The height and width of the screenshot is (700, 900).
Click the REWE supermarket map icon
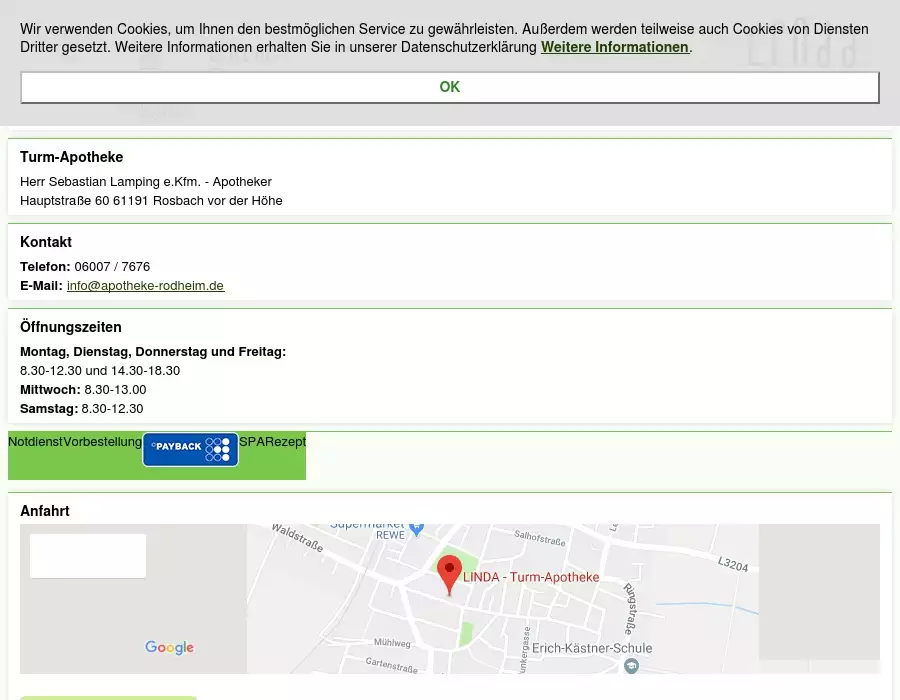point(417,529)
